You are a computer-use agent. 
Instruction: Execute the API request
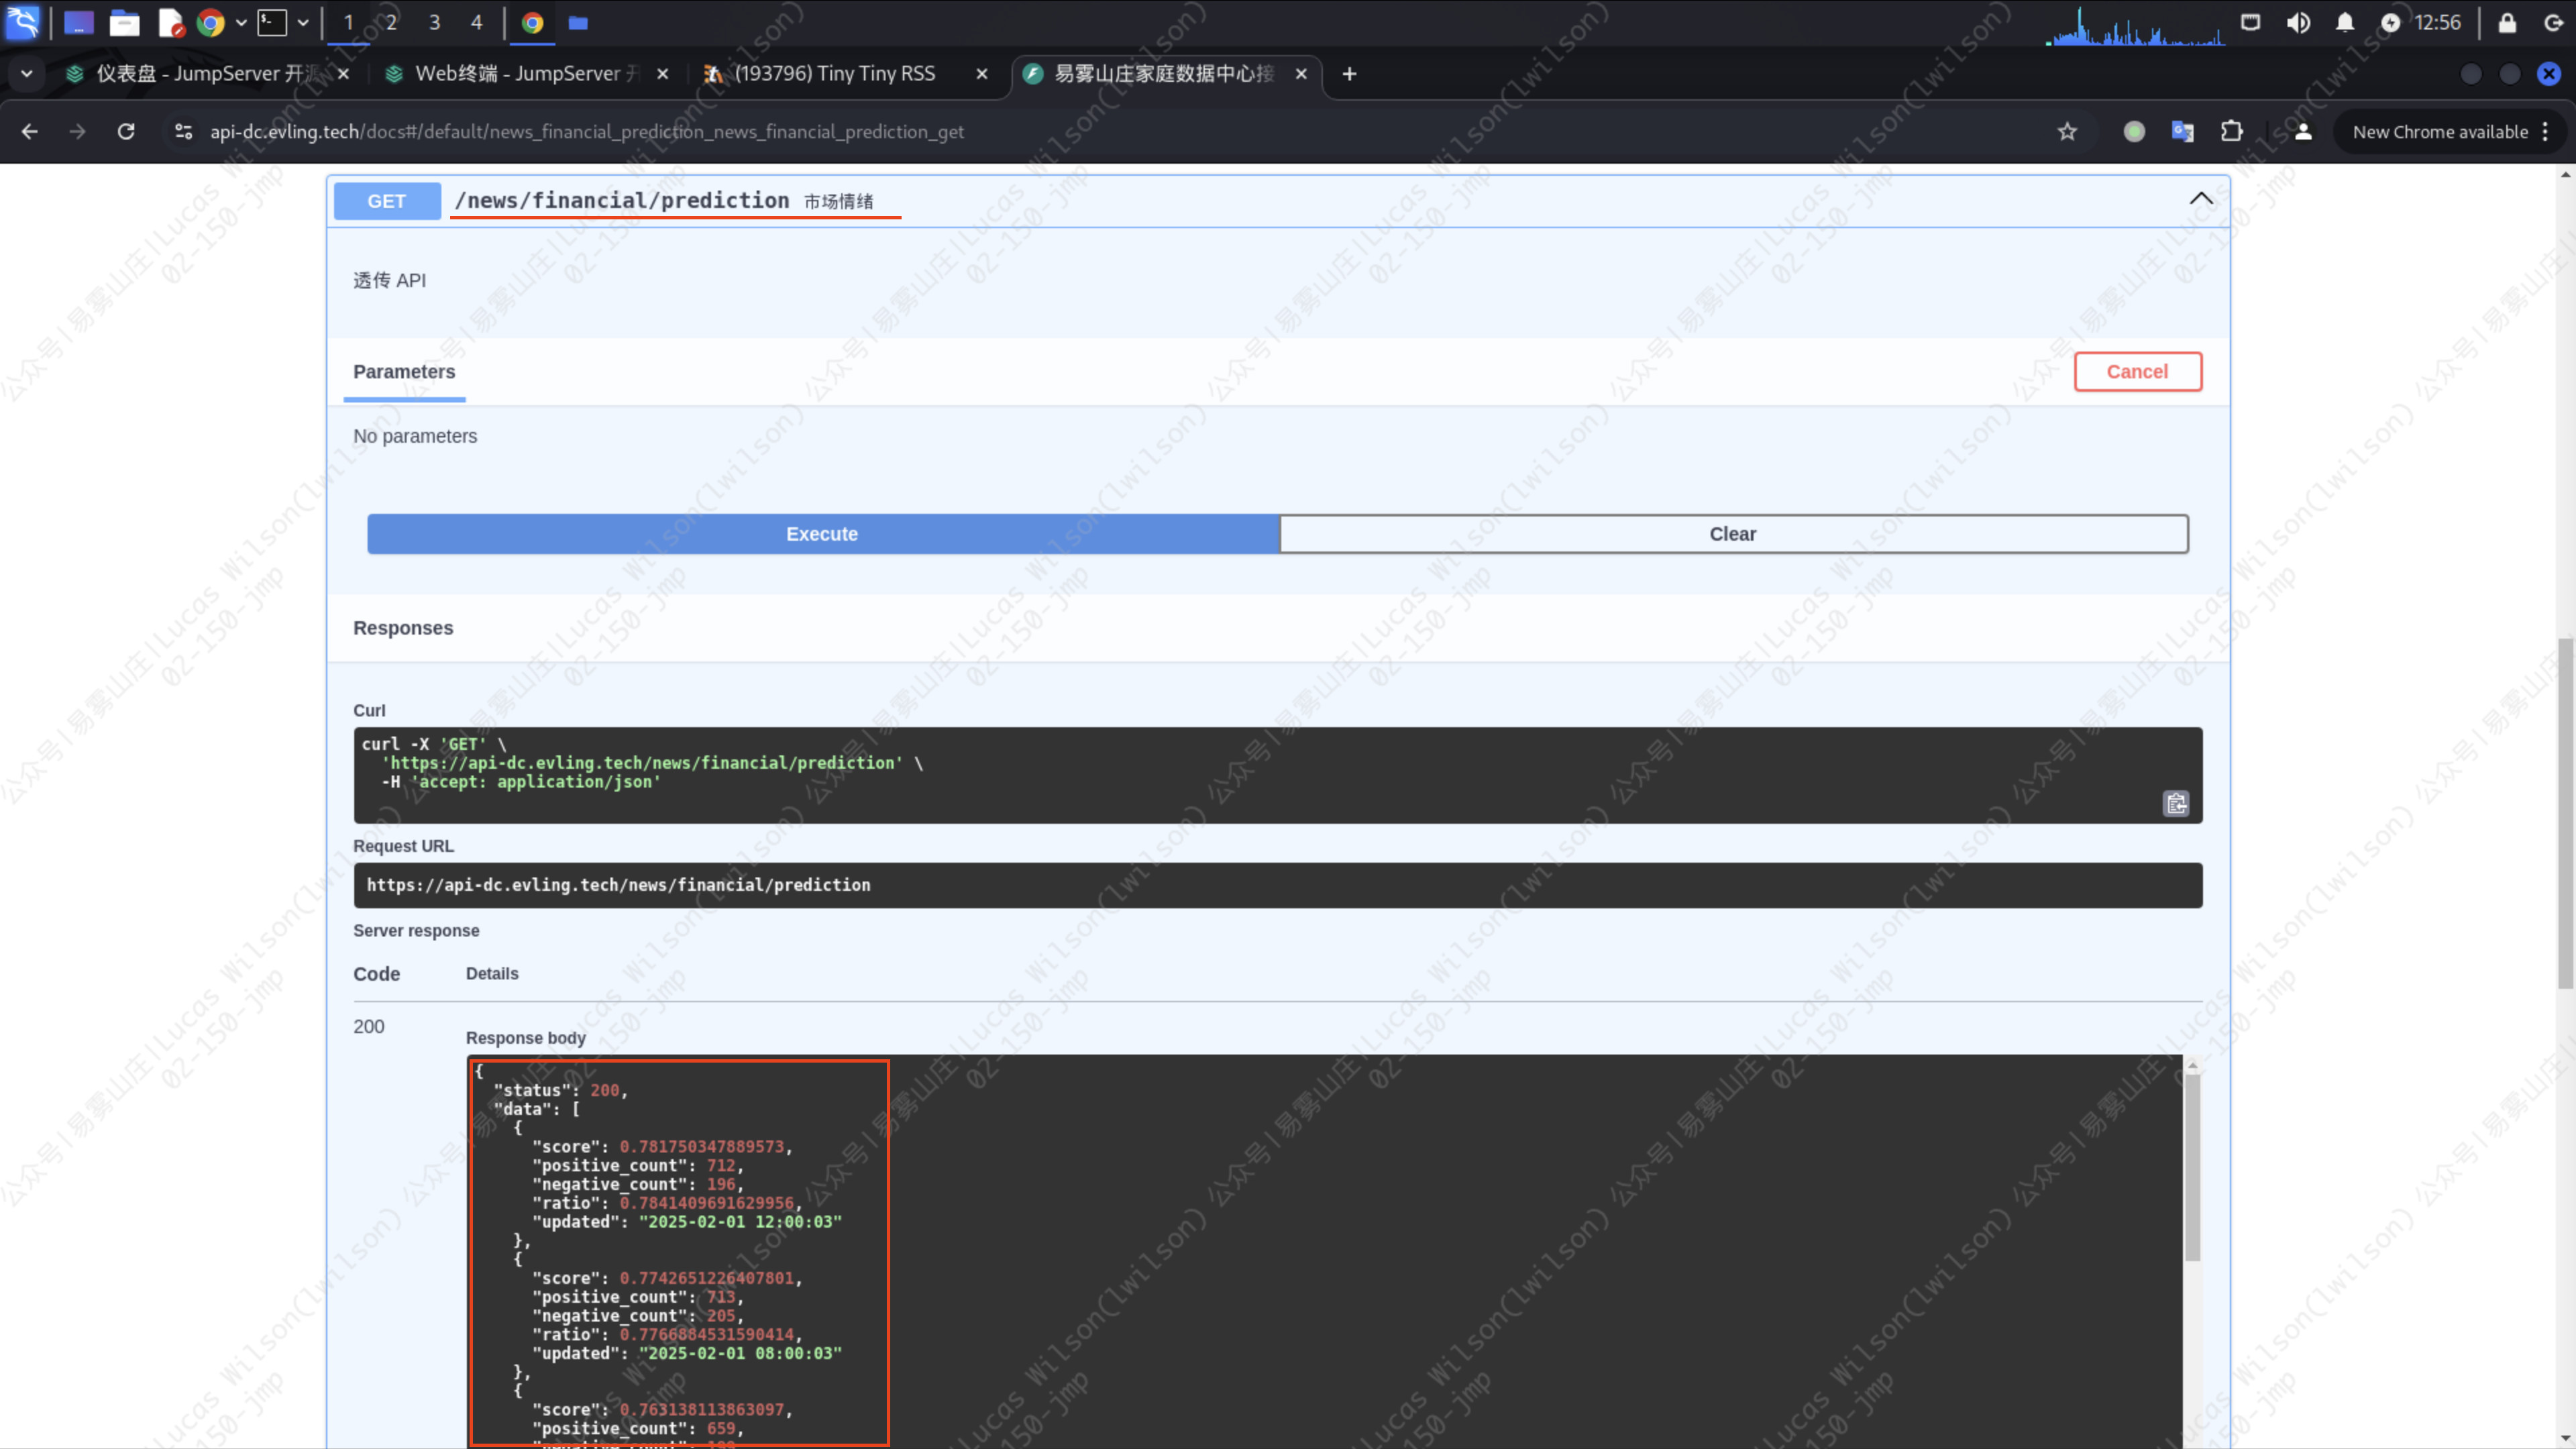(x=822, y=534)
